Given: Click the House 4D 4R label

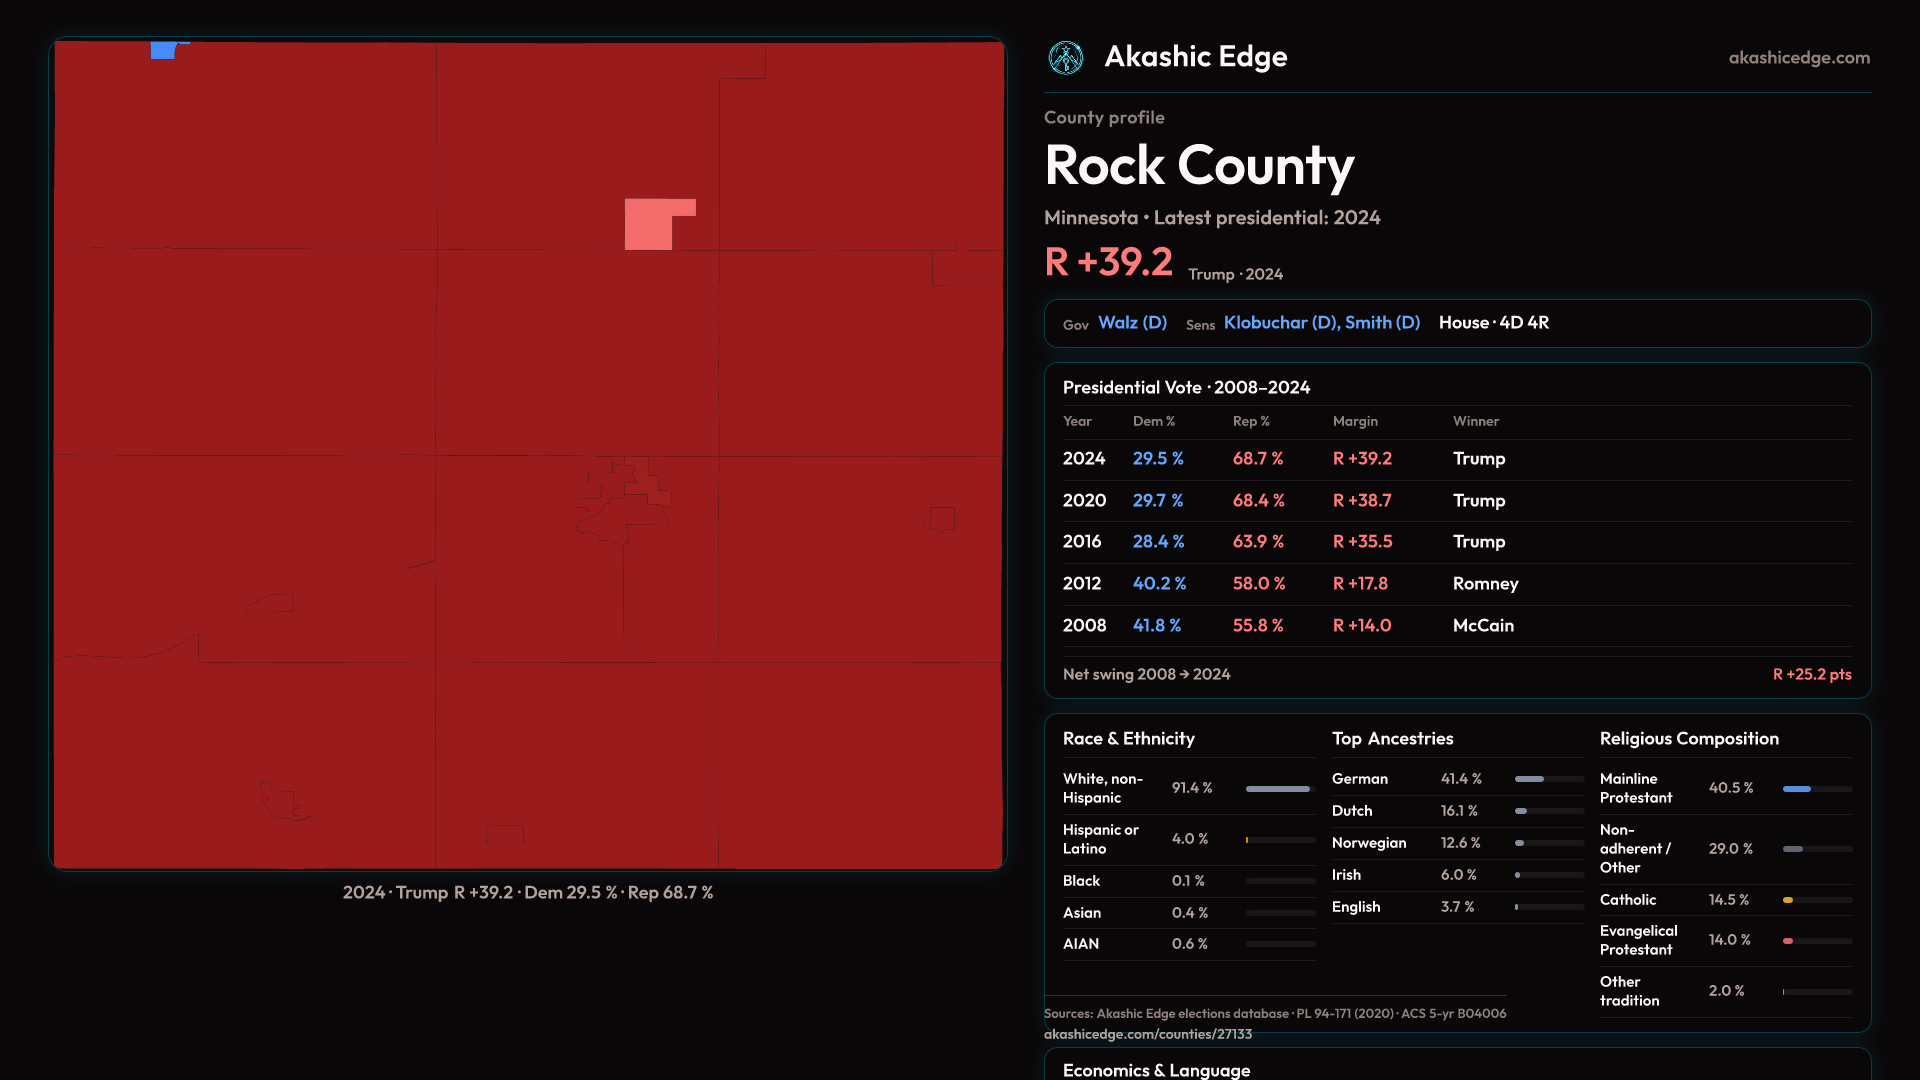Looking at the screenshot, I should pos(1493,323).
